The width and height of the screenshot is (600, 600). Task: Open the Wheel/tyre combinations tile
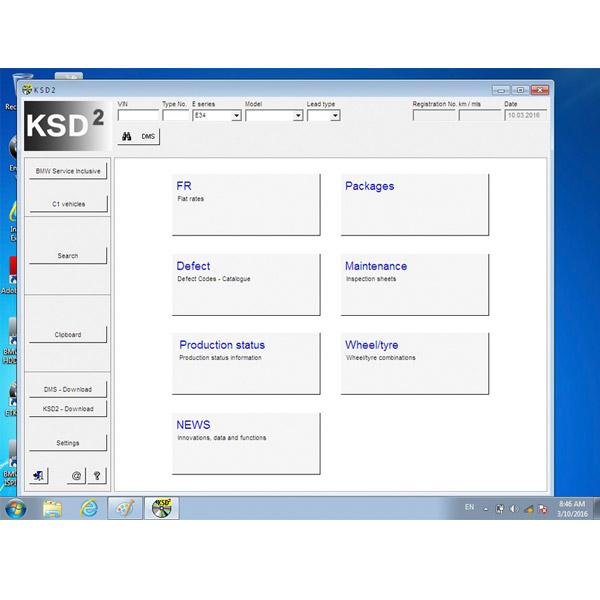tap(415, 363)
